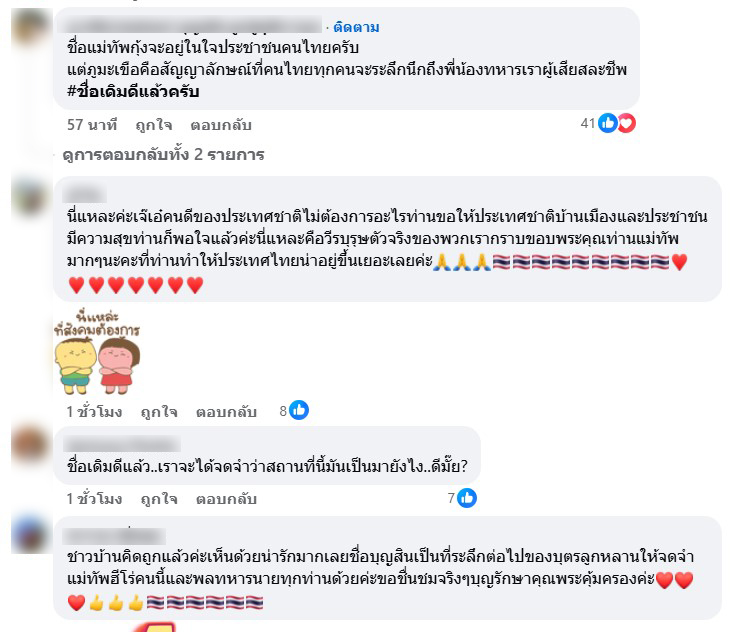Like the sticker comment with ถูกใจ
The image size is (736, 632).
[159, 412]
